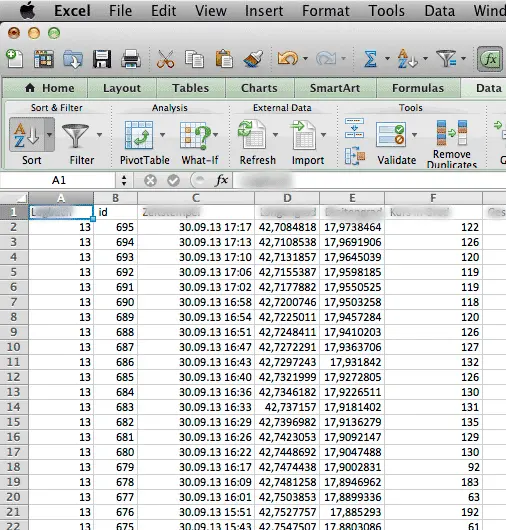Screen dimensions: 506x530
Task: Click the Paste clipboard icon
Action: [224, 59]
